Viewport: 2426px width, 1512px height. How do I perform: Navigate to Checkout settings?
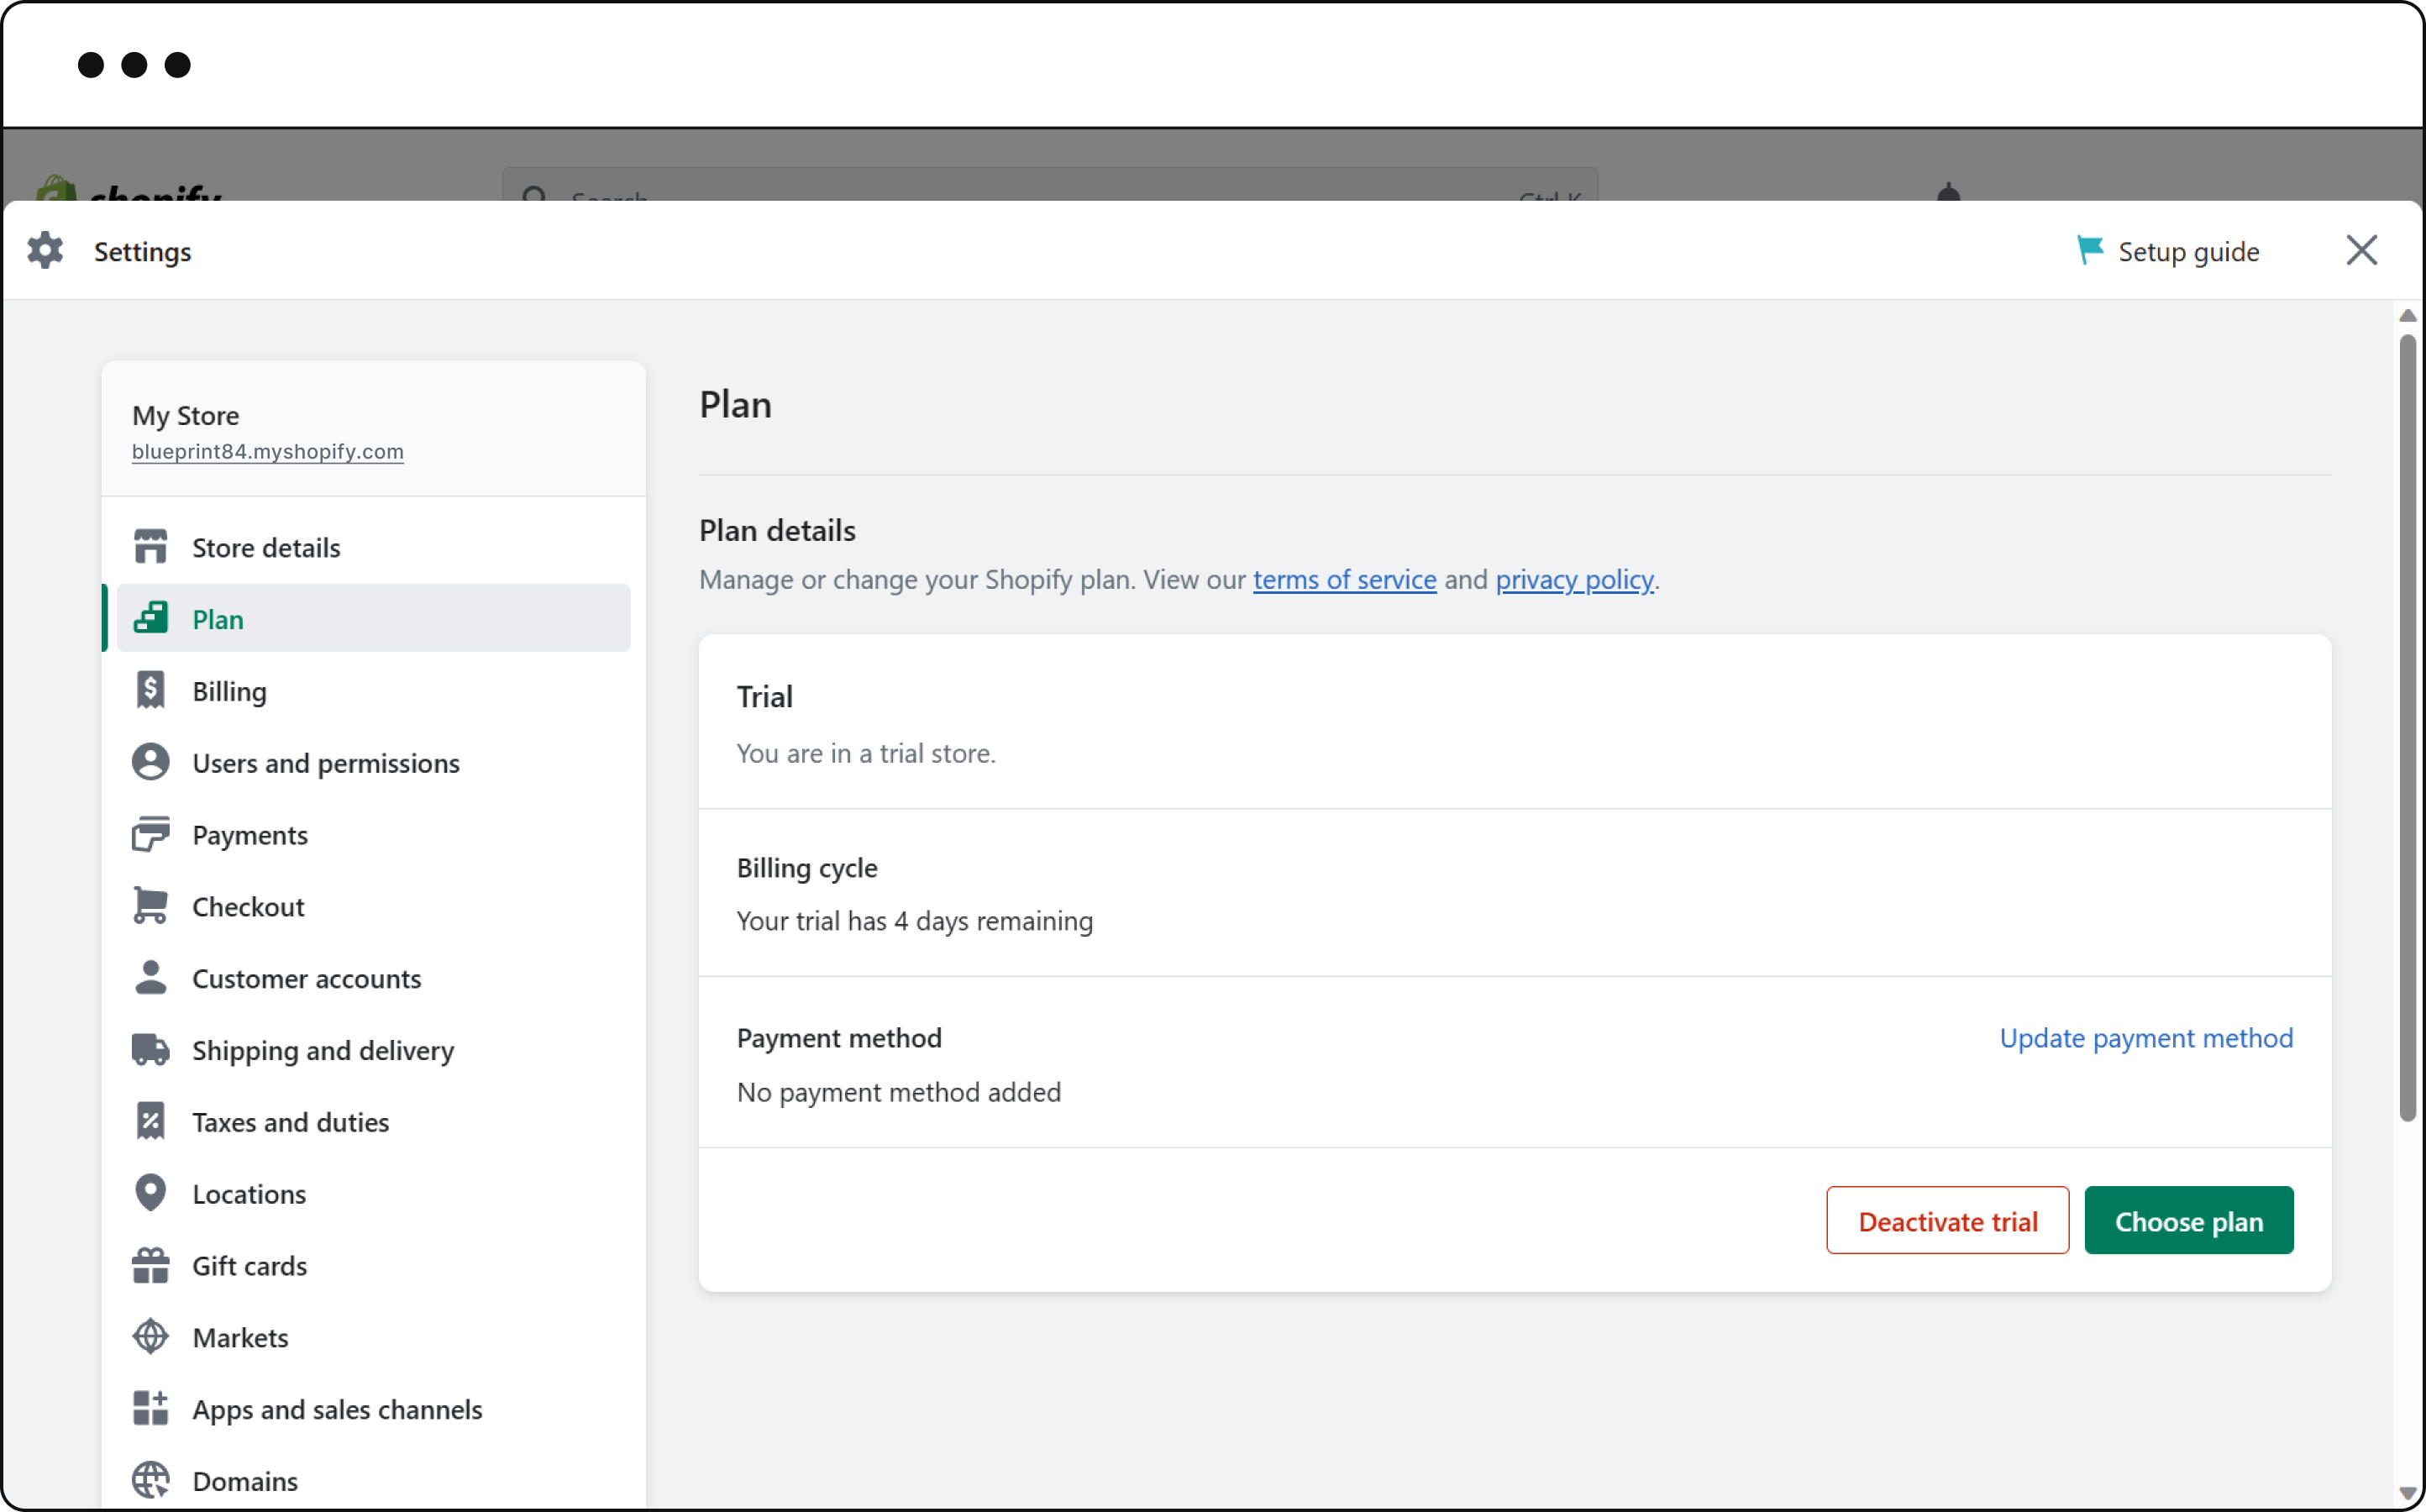(373, 907)
